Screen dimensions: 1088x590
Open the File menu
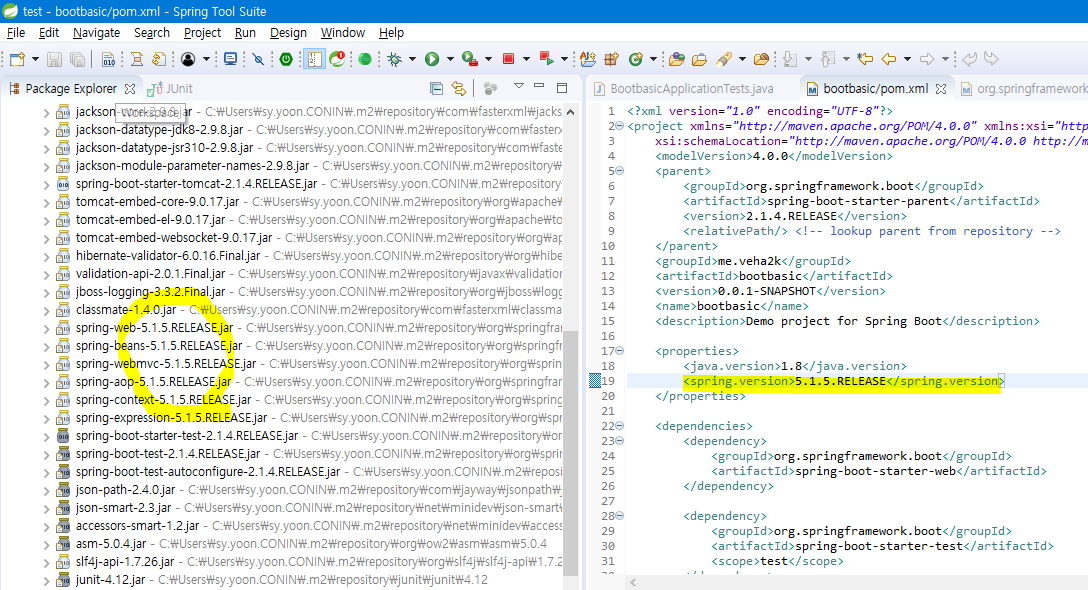16,33
